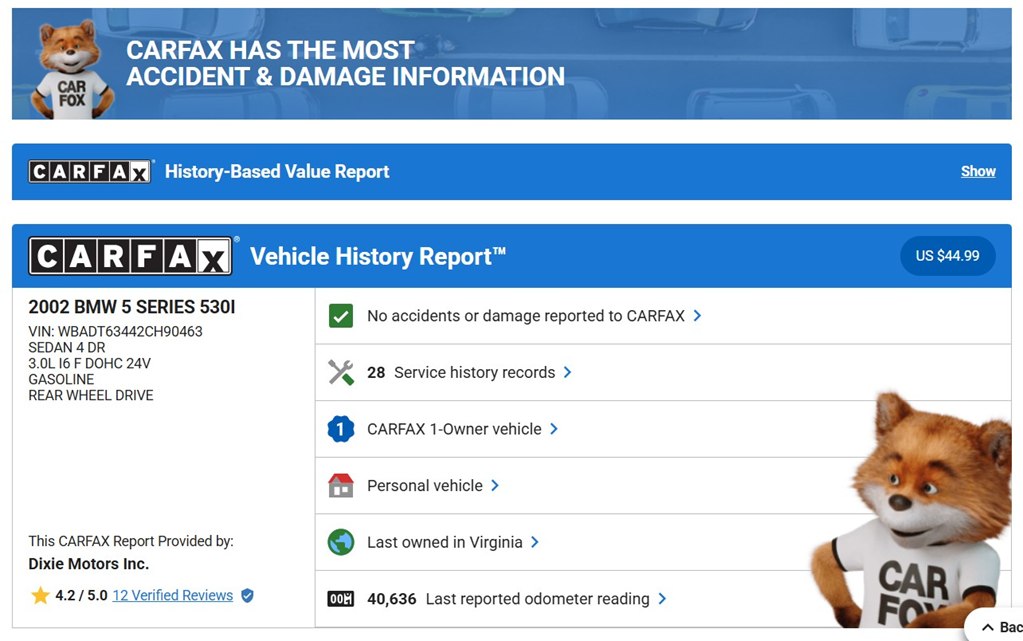Screen dimensions: 1023x641
Task: Click the green checkmark no-accidents icon
Action: [x=341, y=316]
